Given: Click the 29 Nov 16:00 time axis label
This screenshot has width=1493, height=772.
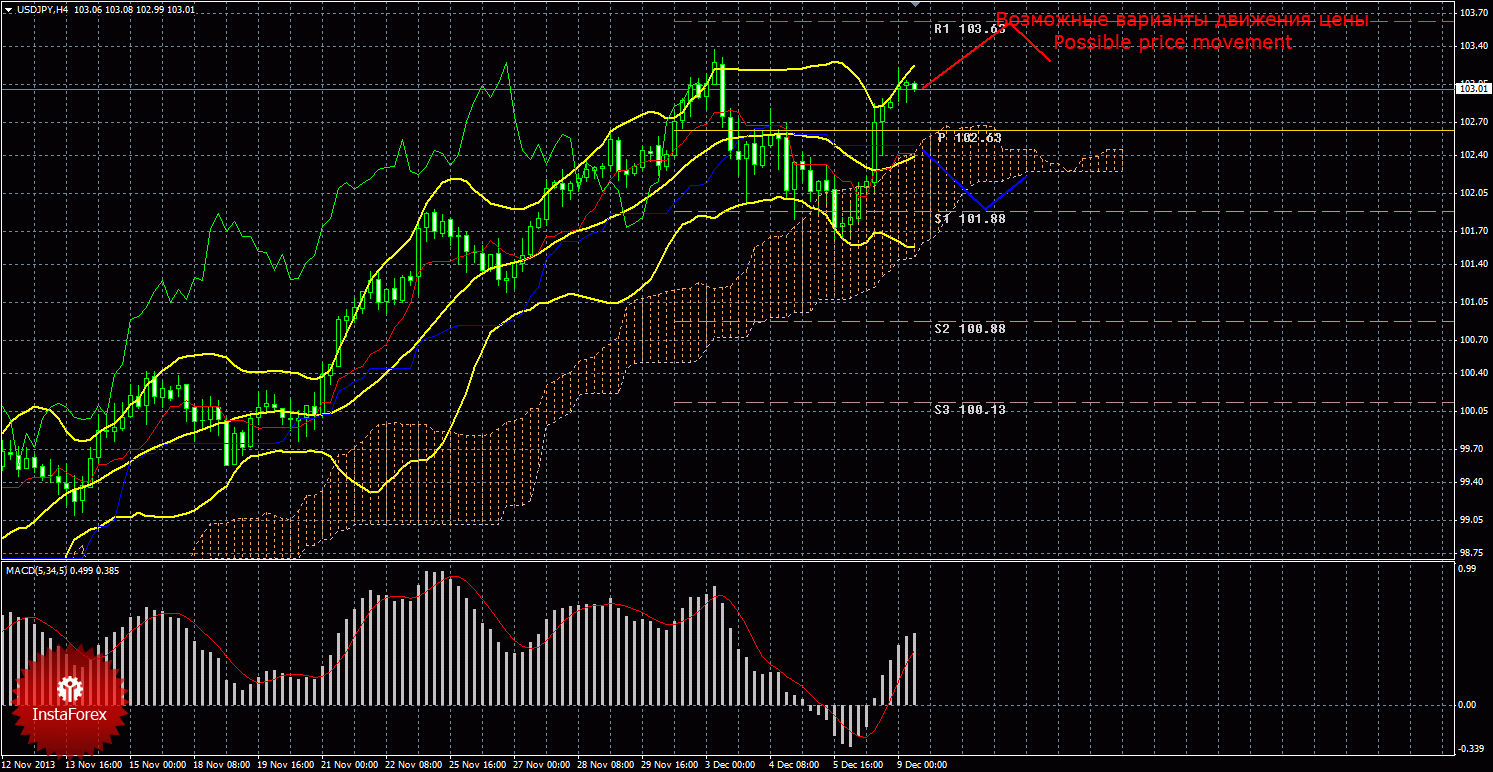Looking at the screenshot, I should click(670, 764).
